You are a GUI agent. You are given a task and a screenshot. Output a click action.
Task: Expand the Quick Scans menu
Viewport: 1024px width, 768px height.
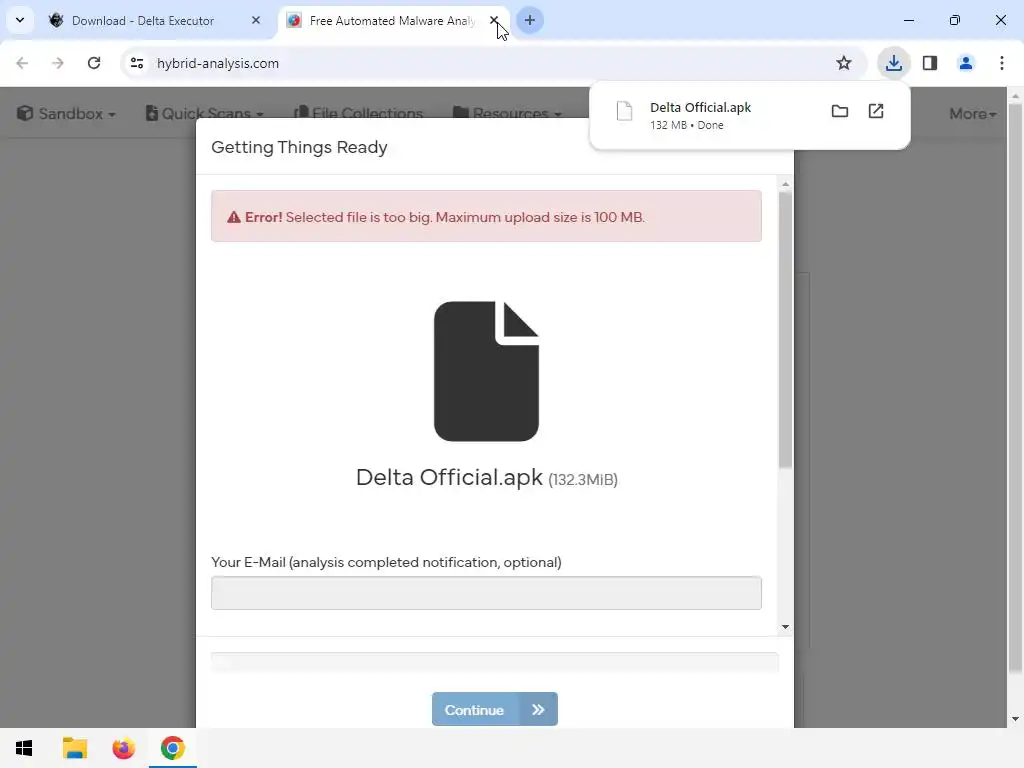(x=204, y=114)
